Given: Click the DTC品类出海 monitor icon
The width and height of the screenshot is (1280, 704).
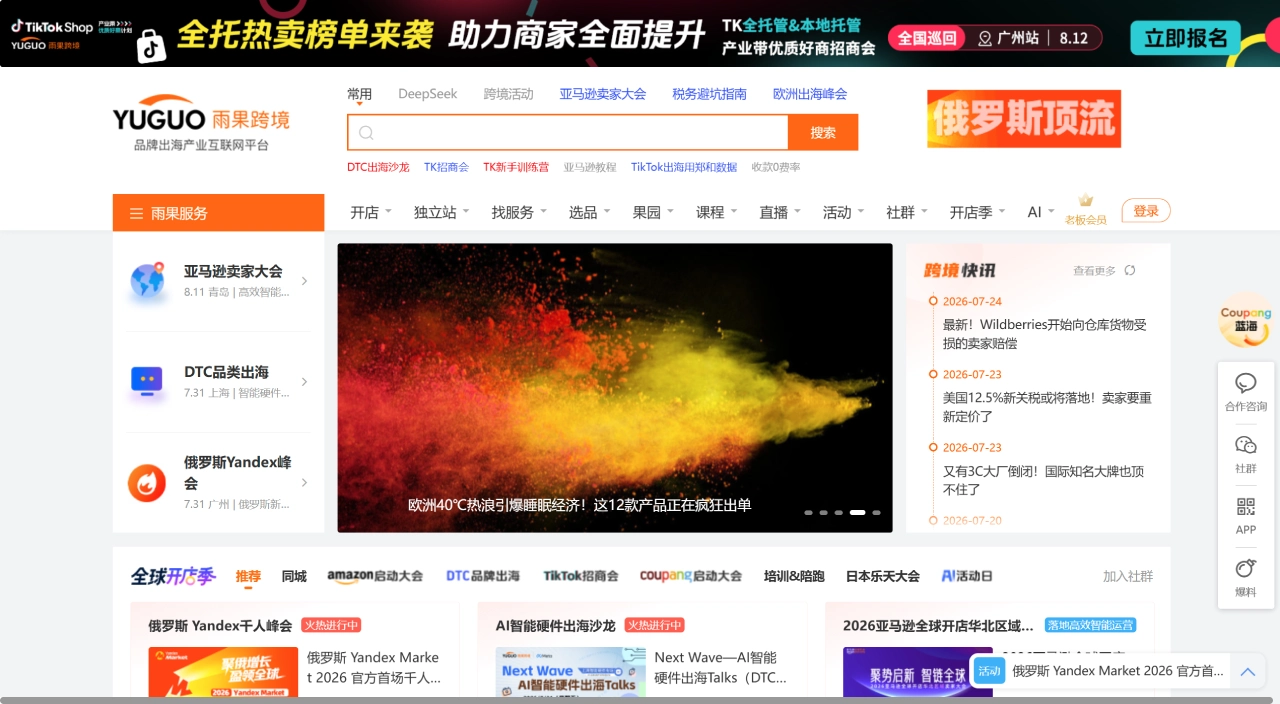Looking at the screenshot, I should coord(147,381).
